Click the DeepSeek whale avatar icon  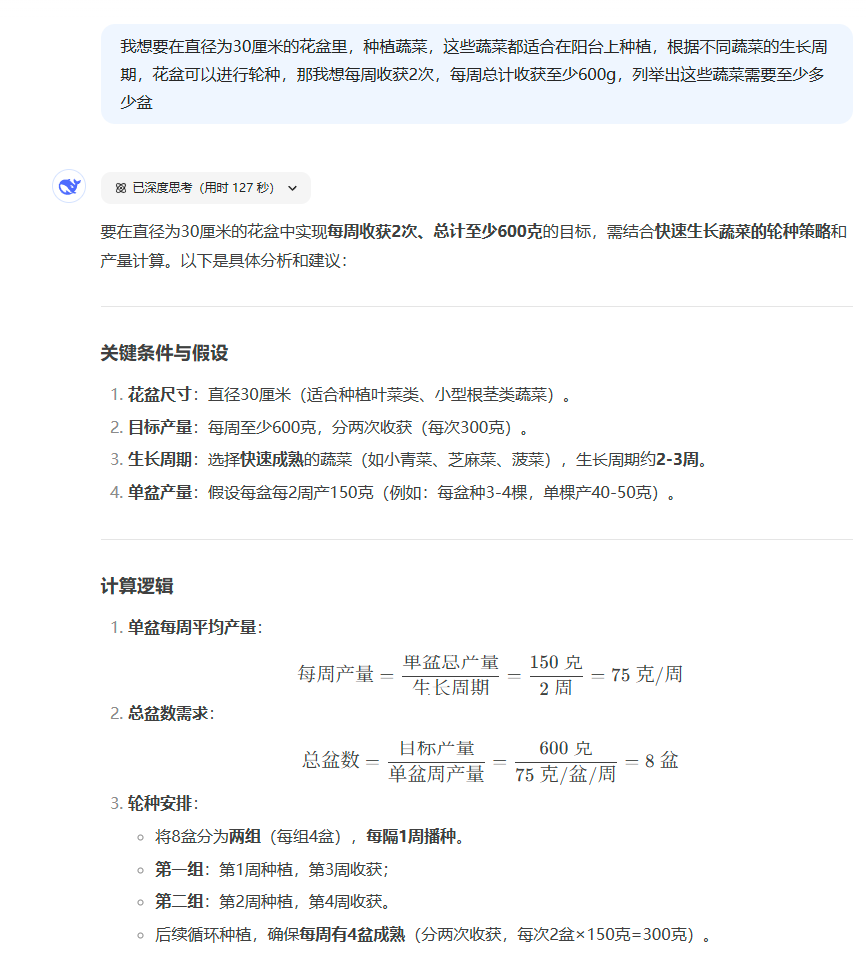69,187
